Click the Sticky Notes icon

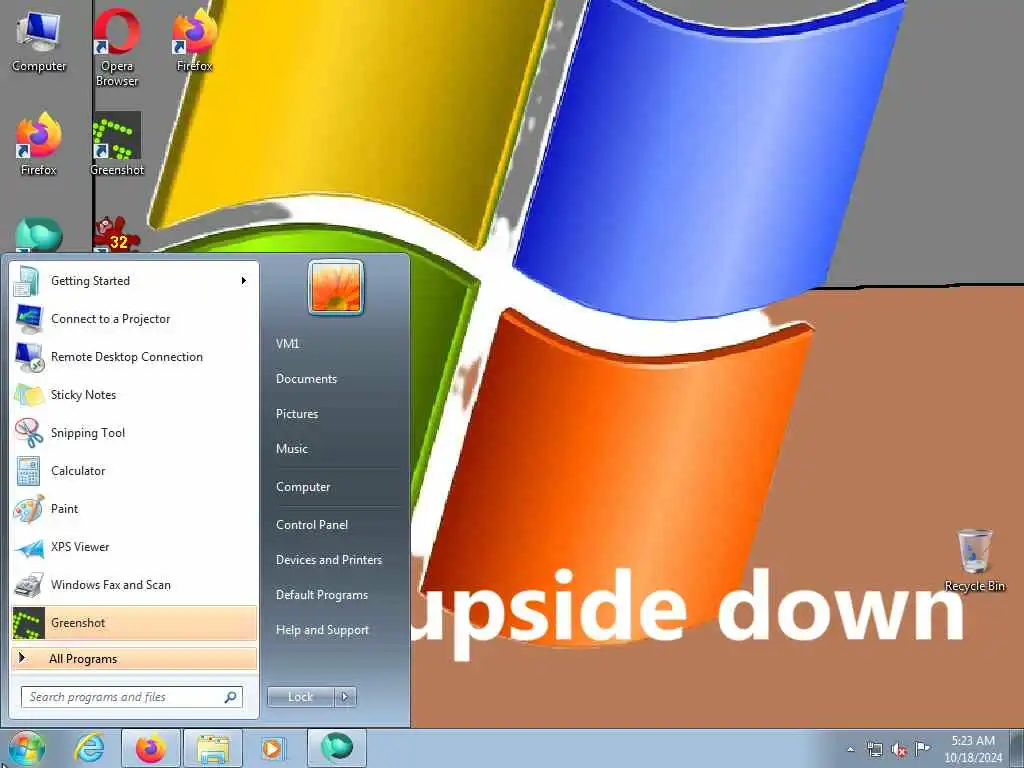point(29,395)
